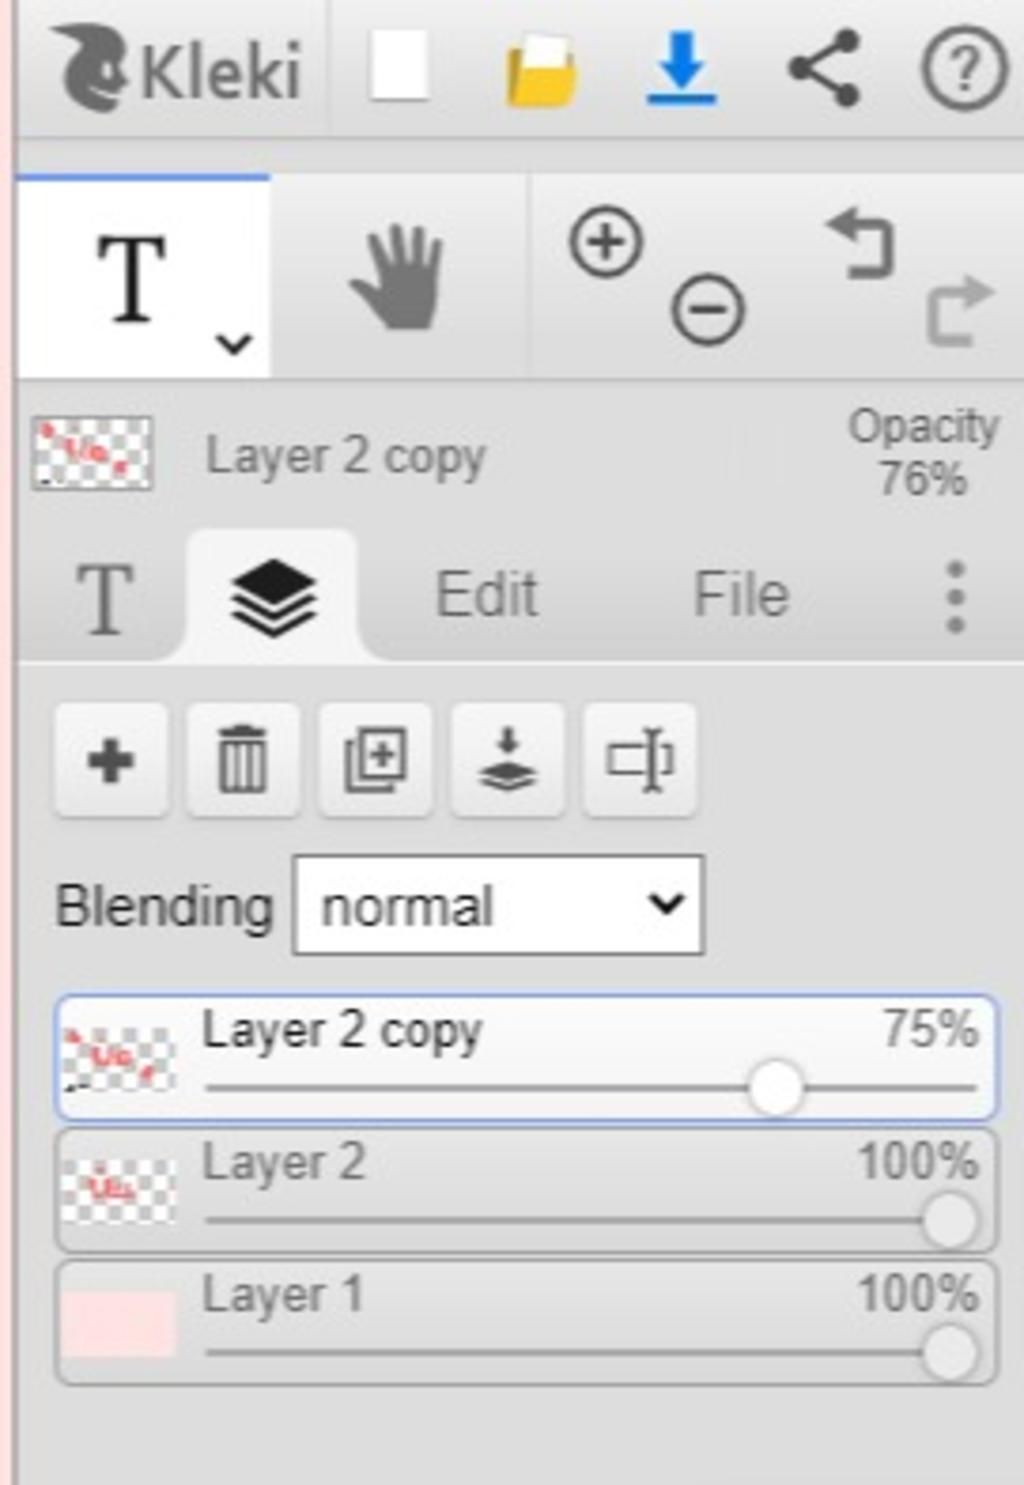The image size is (1024, 1485).
Task: Open the Blending mode dropdown
Action: (x=498, y=905)
